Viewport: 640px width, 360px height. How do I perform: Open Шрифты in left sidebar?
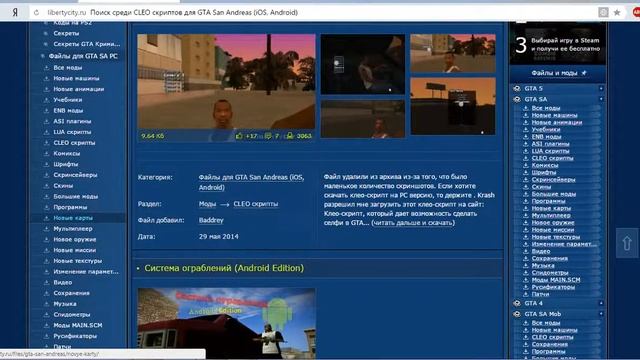click(x=66, y=164)
